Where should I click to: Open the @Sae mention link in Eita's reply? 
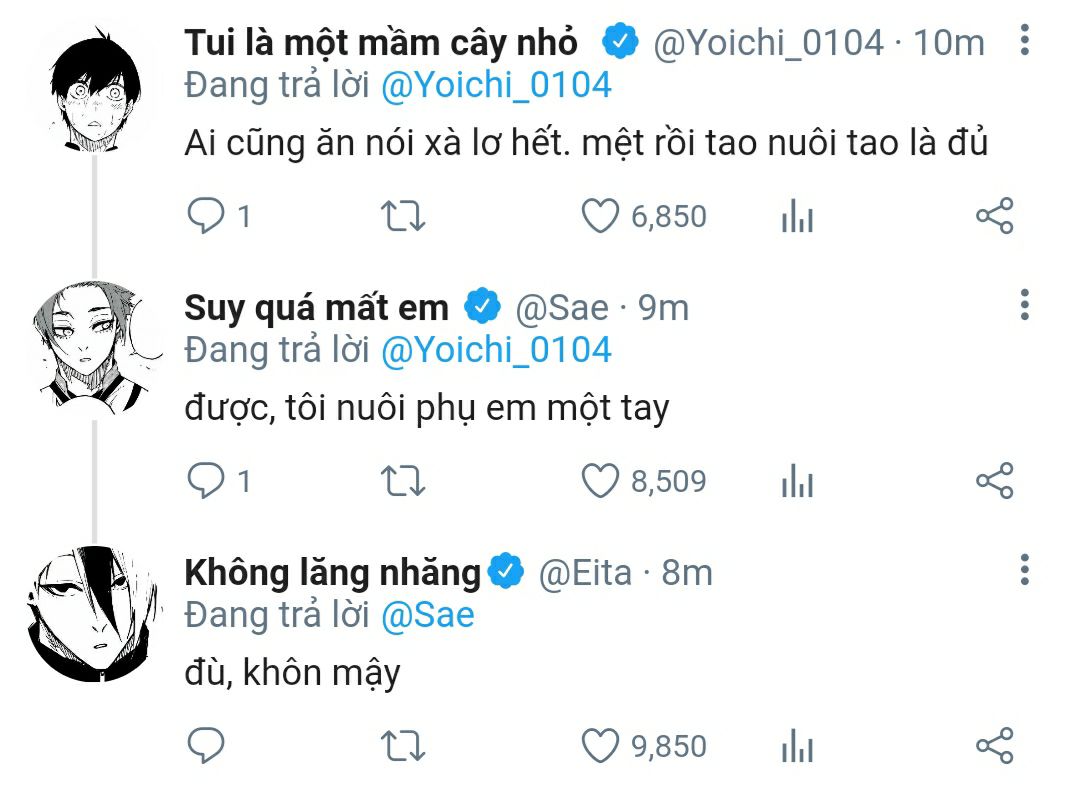tap(427, 614)
